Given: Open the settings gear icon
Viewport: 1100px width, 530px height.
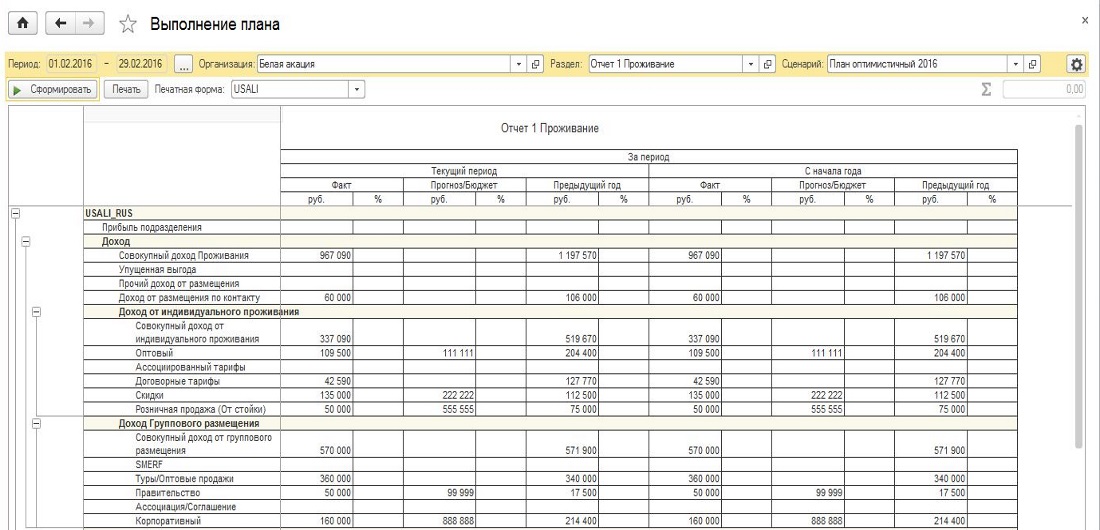Looking at the screenshot, I should click(x=1077, y=64).
